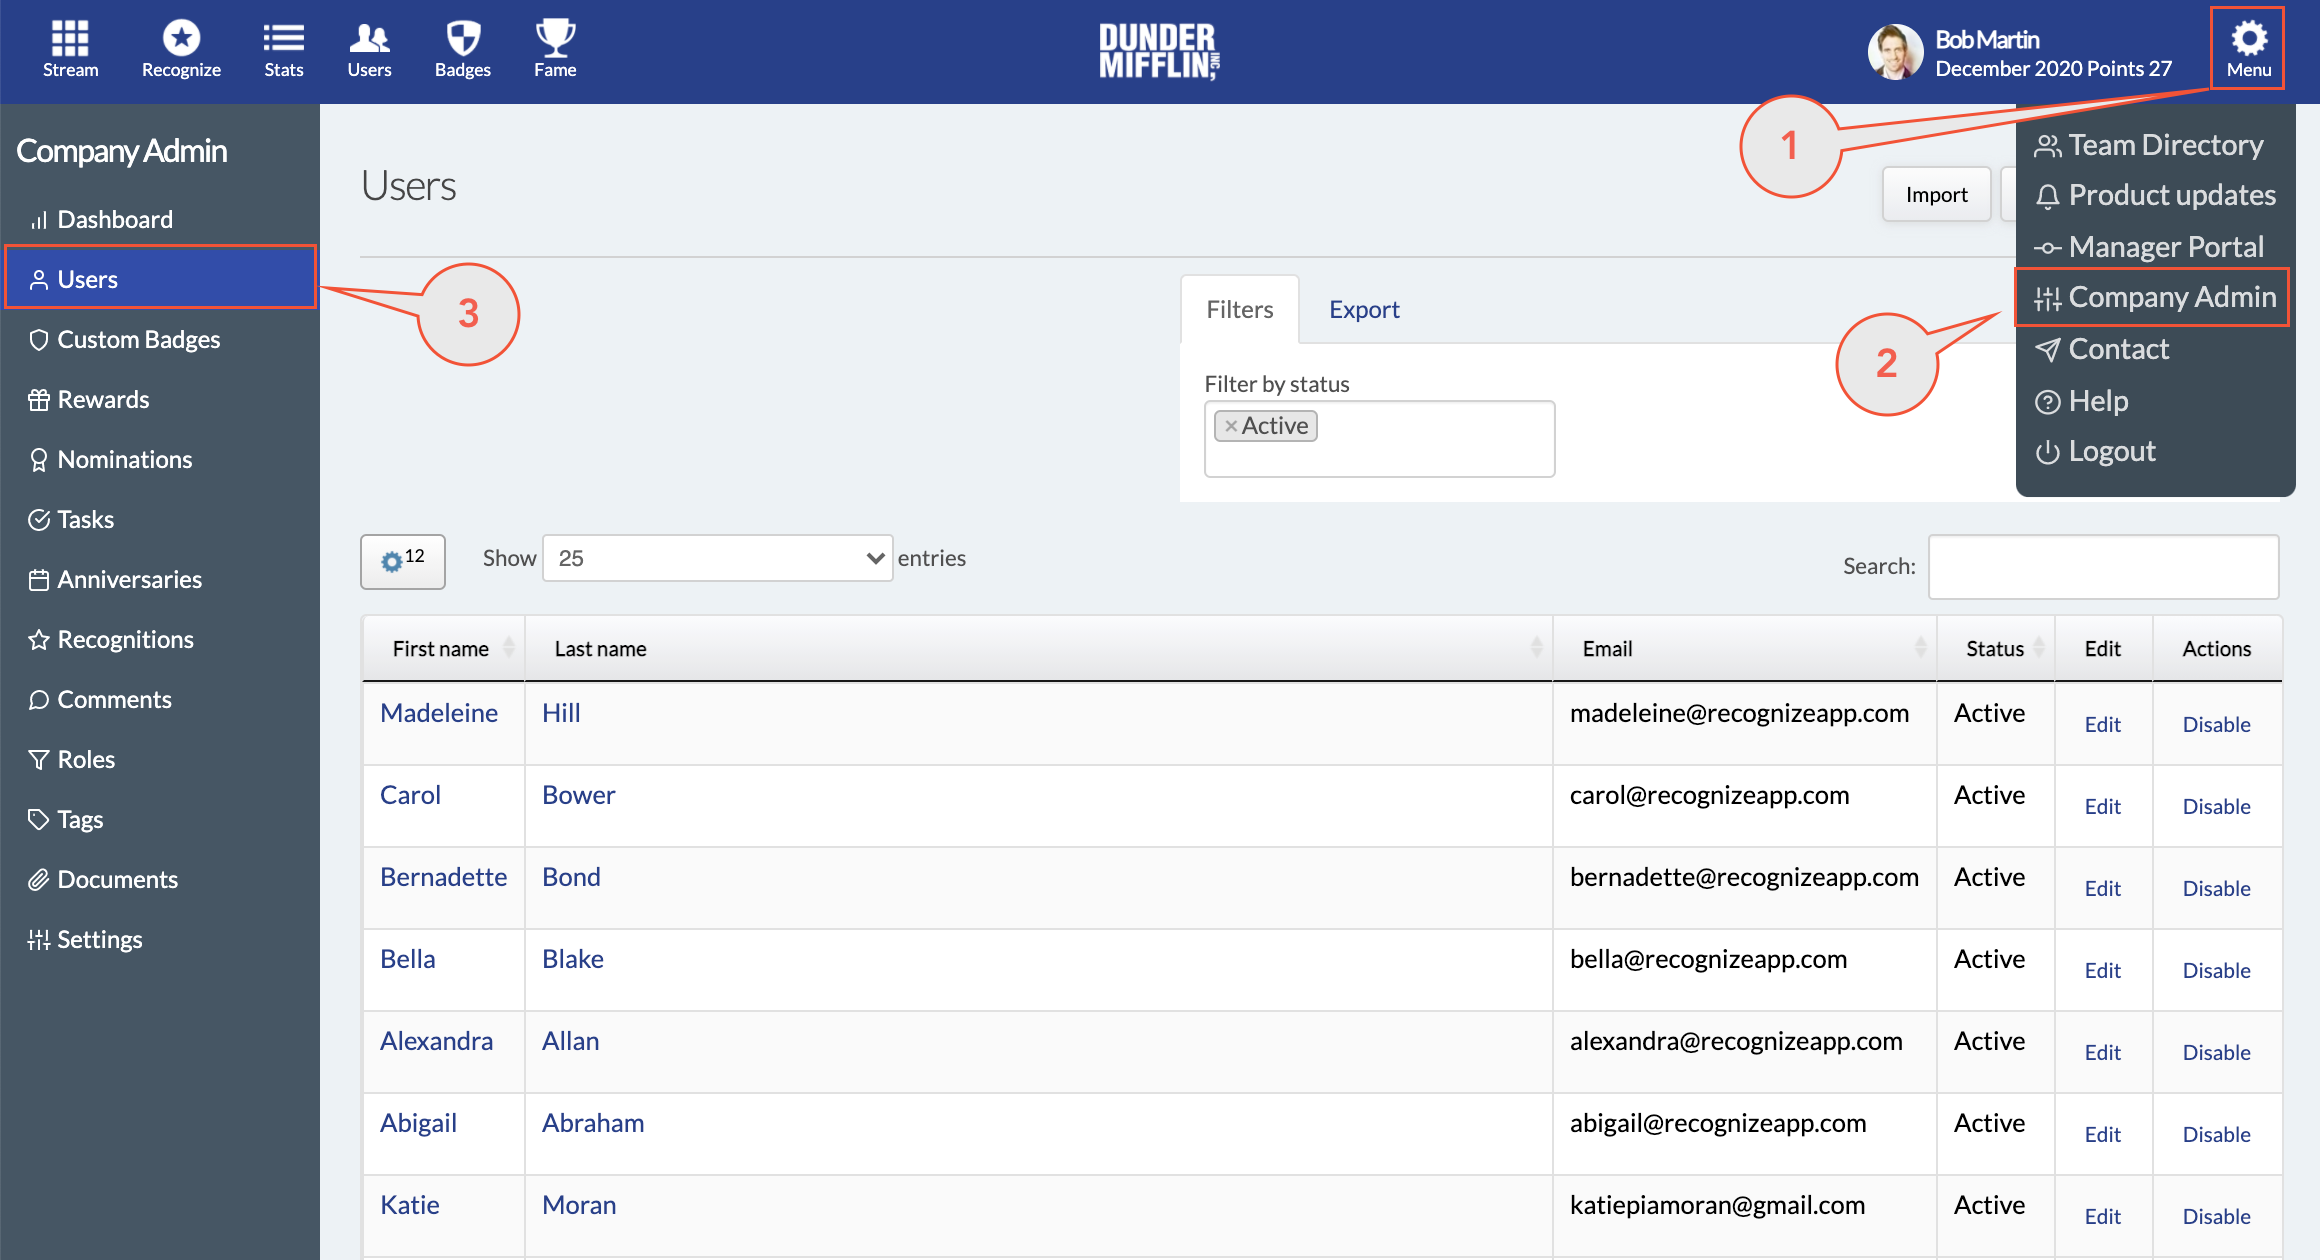The image size is (2320, 1260).
Task: Open Katie's first name link
Action: click(x=410, y=1205)
